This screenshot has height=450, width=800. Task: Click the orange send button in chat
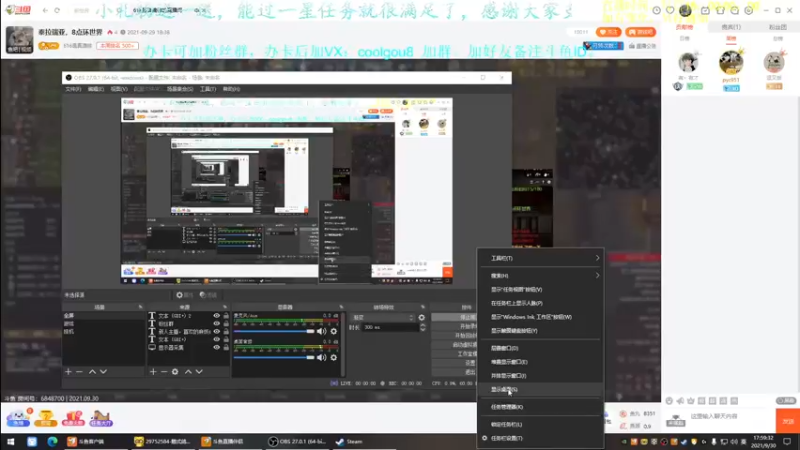point(788,421)
